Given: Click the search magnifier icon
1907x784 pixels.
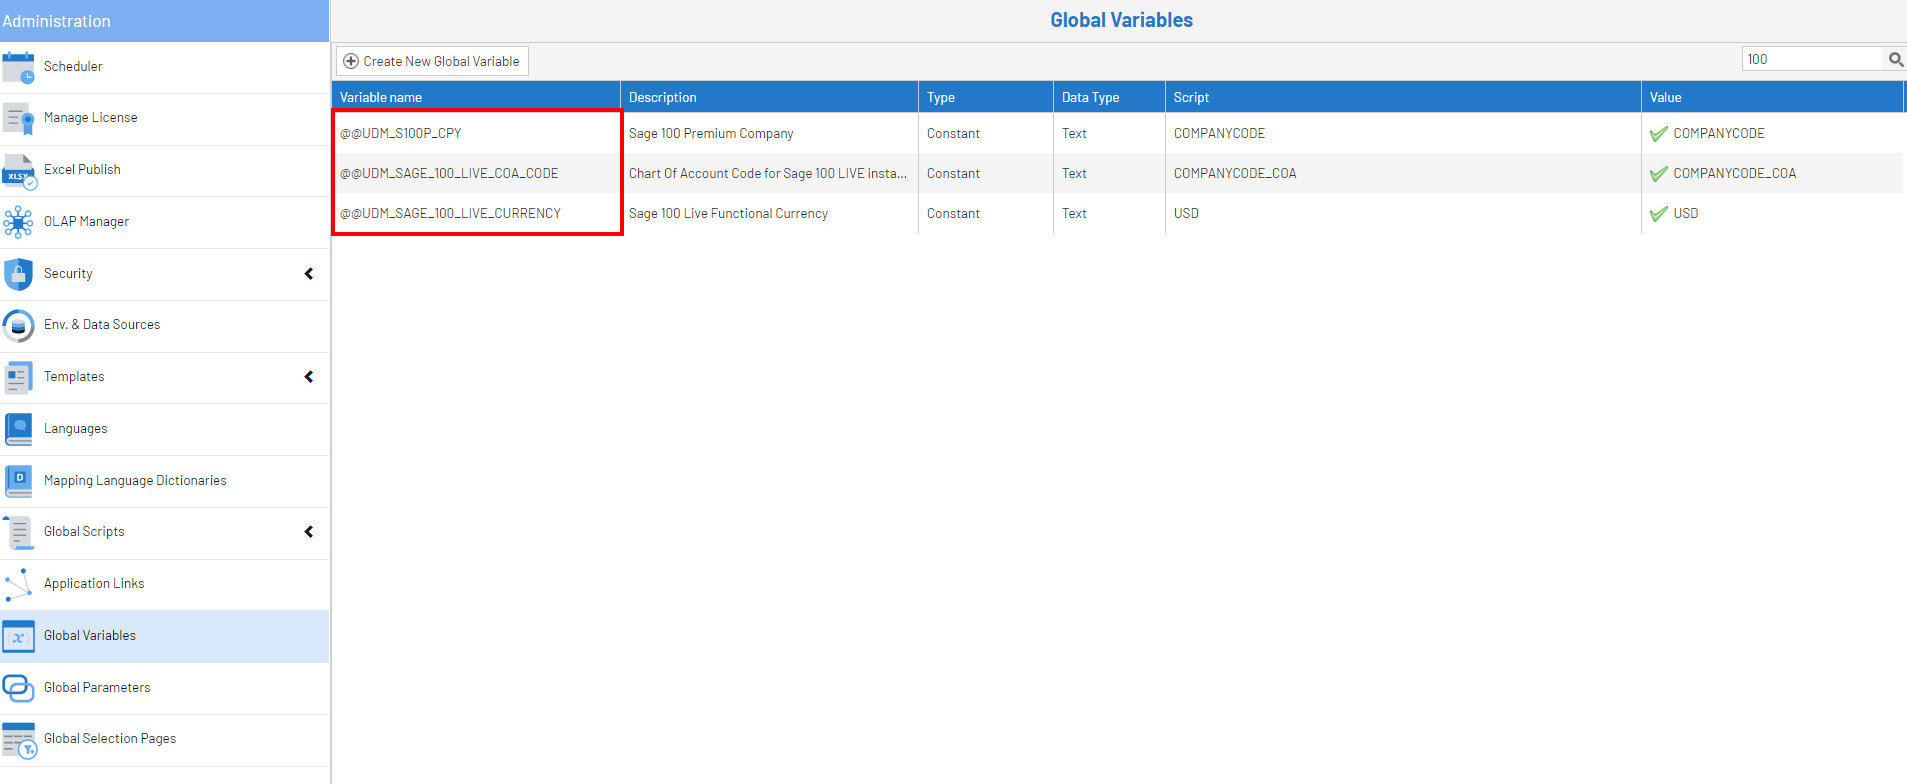Looking at the screenshot, I should click(x=1895, y=60).
